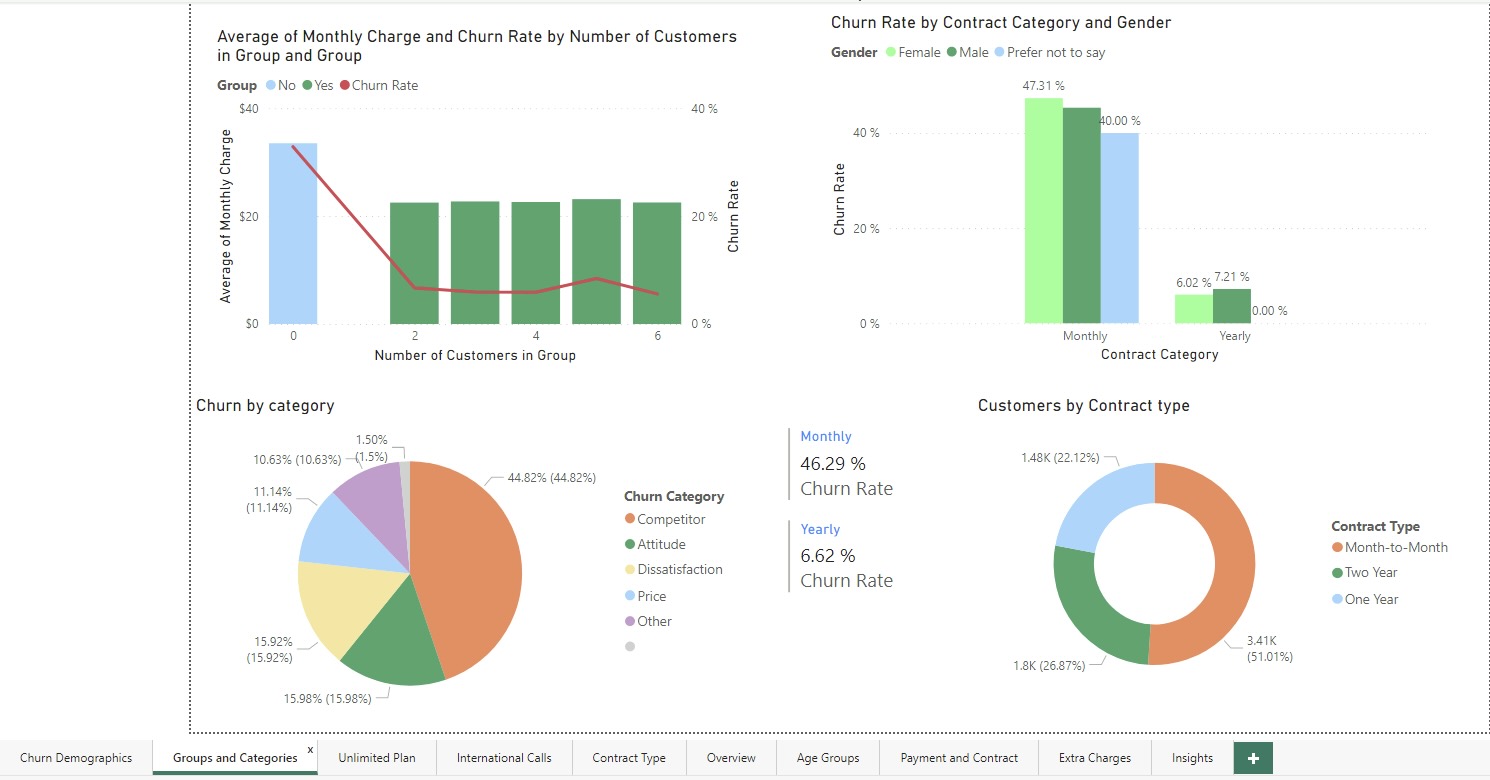Image resolution: width=1490 pixels, height=780 pixels.
Task: Click the green plus to add a new page
Action: coord(1252,758)
